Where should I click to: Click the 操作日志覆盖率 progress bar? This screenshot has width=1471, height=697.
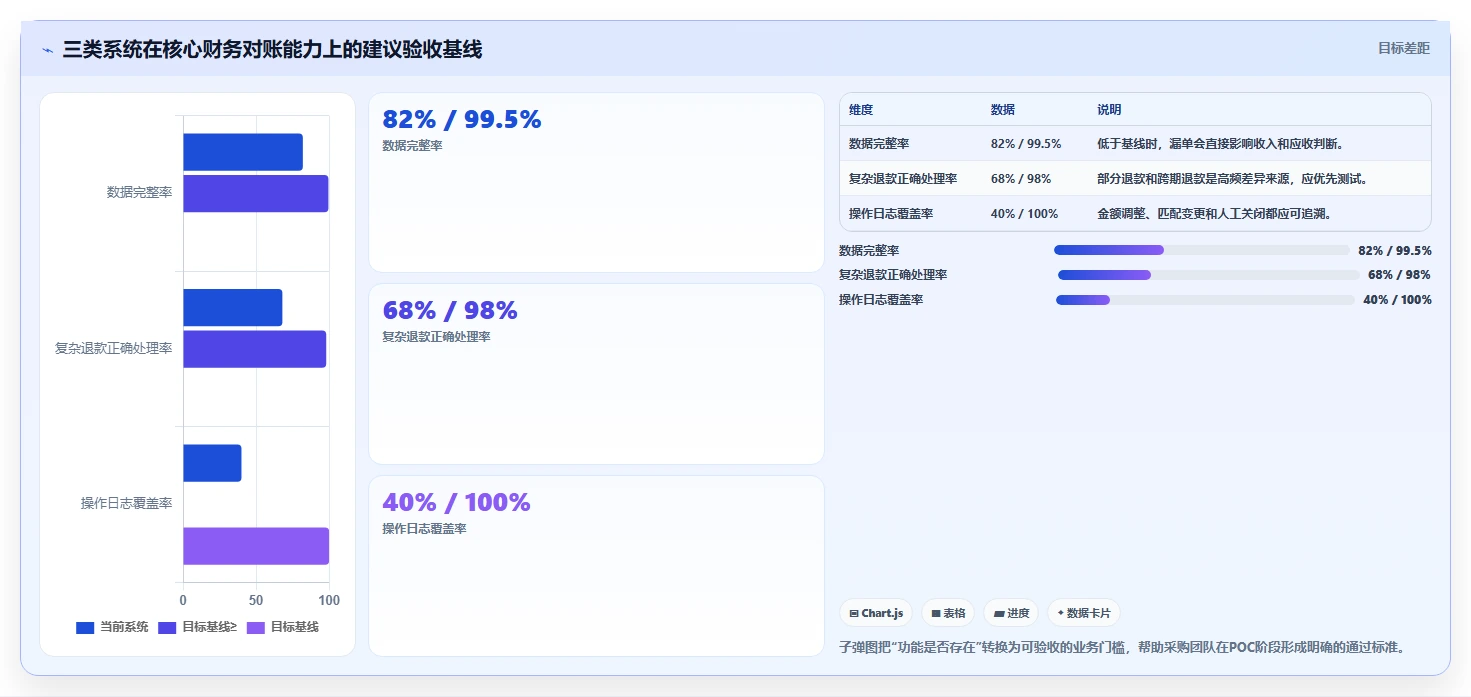1205,300
